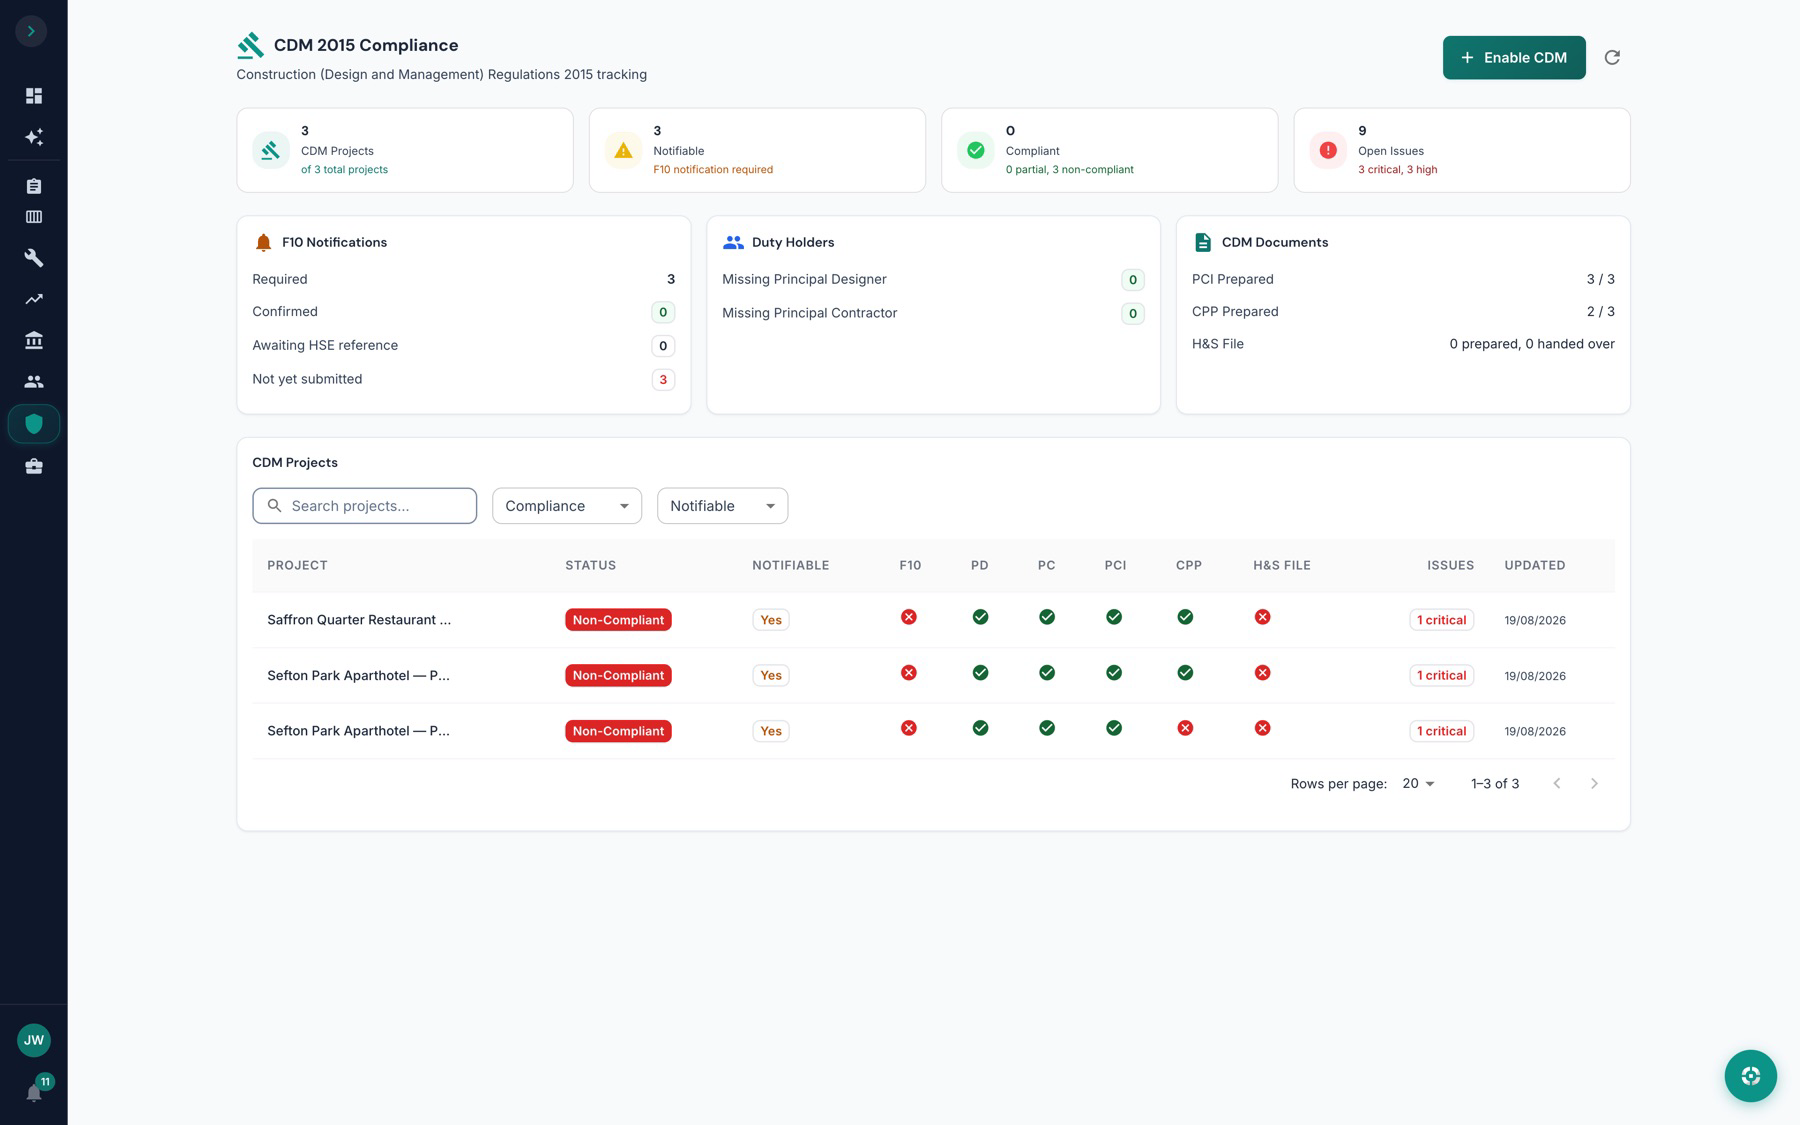The width and height of the screenshot is (1800, 1125).
Task: Click the Missing Principal Contractor count badge
Action: (1133, 314)
